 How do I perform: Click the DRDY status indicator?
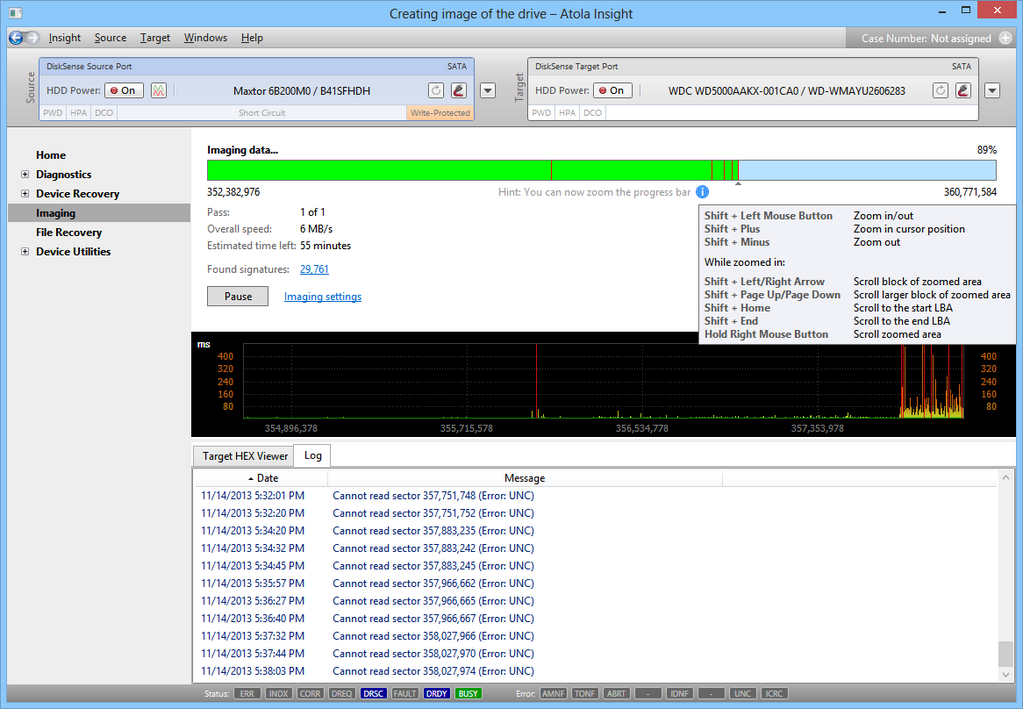click(x=436, y=693)
